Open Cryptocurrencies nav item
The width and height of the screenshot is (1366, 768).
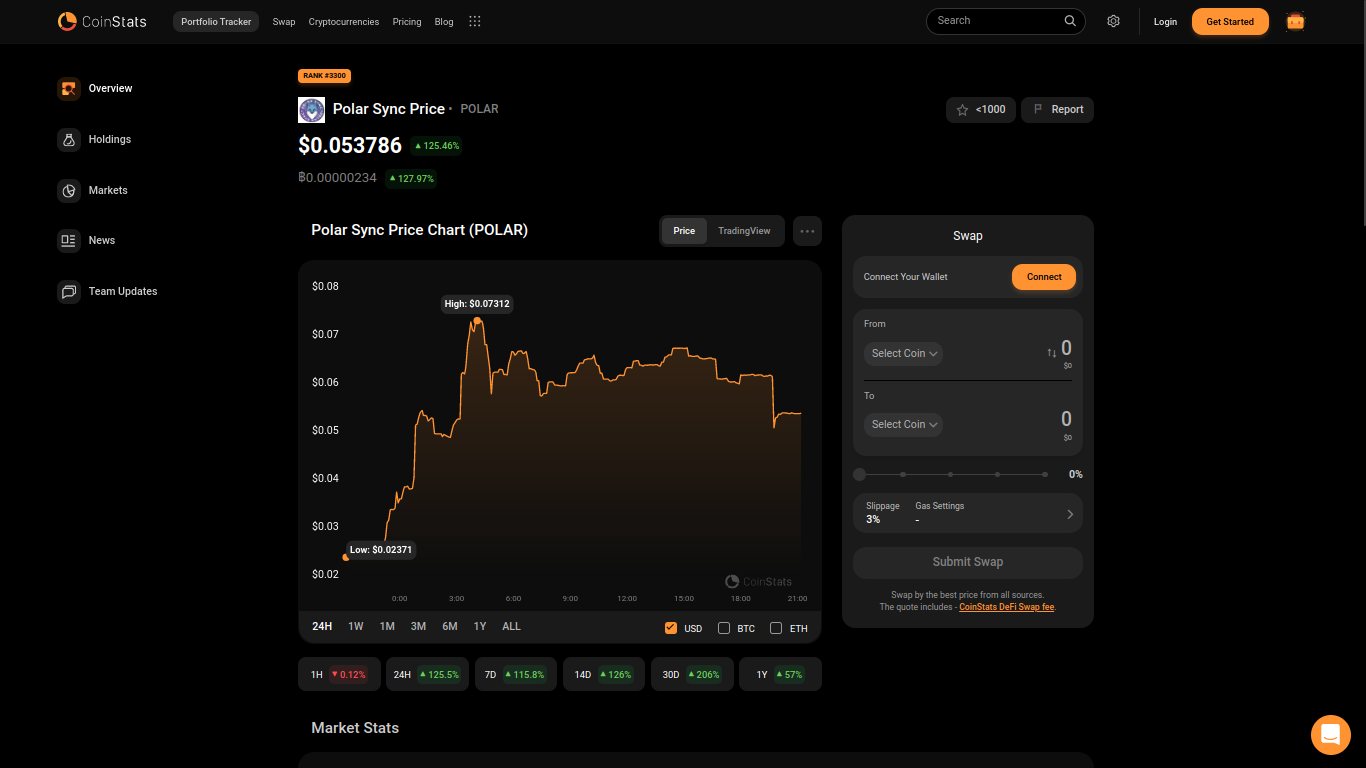[344, 22]
